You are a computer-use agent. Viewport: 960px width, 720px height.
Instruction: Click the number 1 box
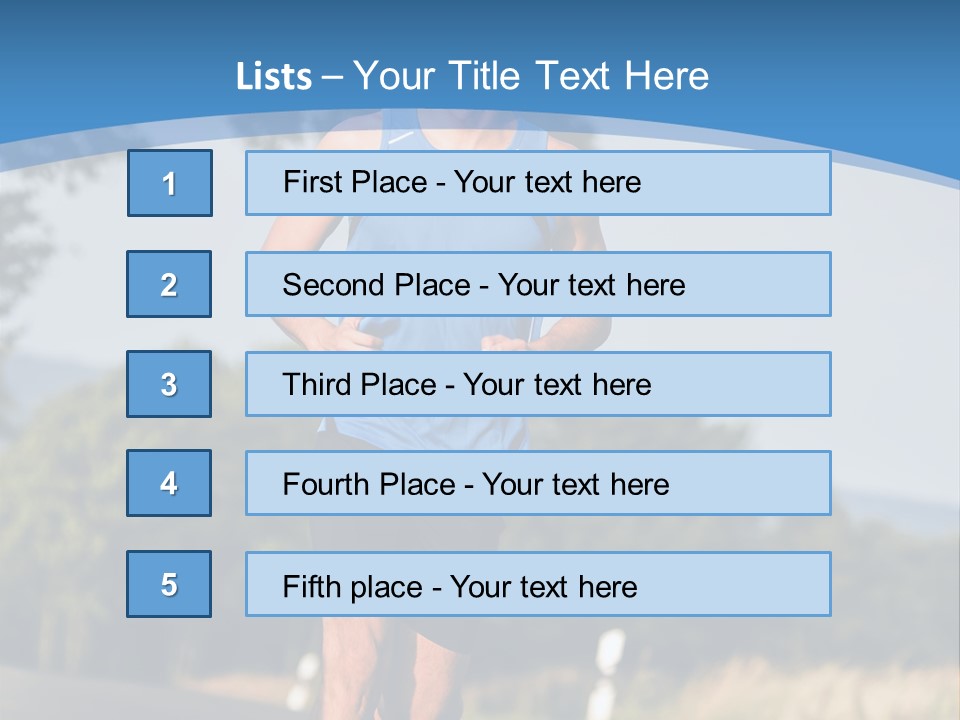pos(170,183)
